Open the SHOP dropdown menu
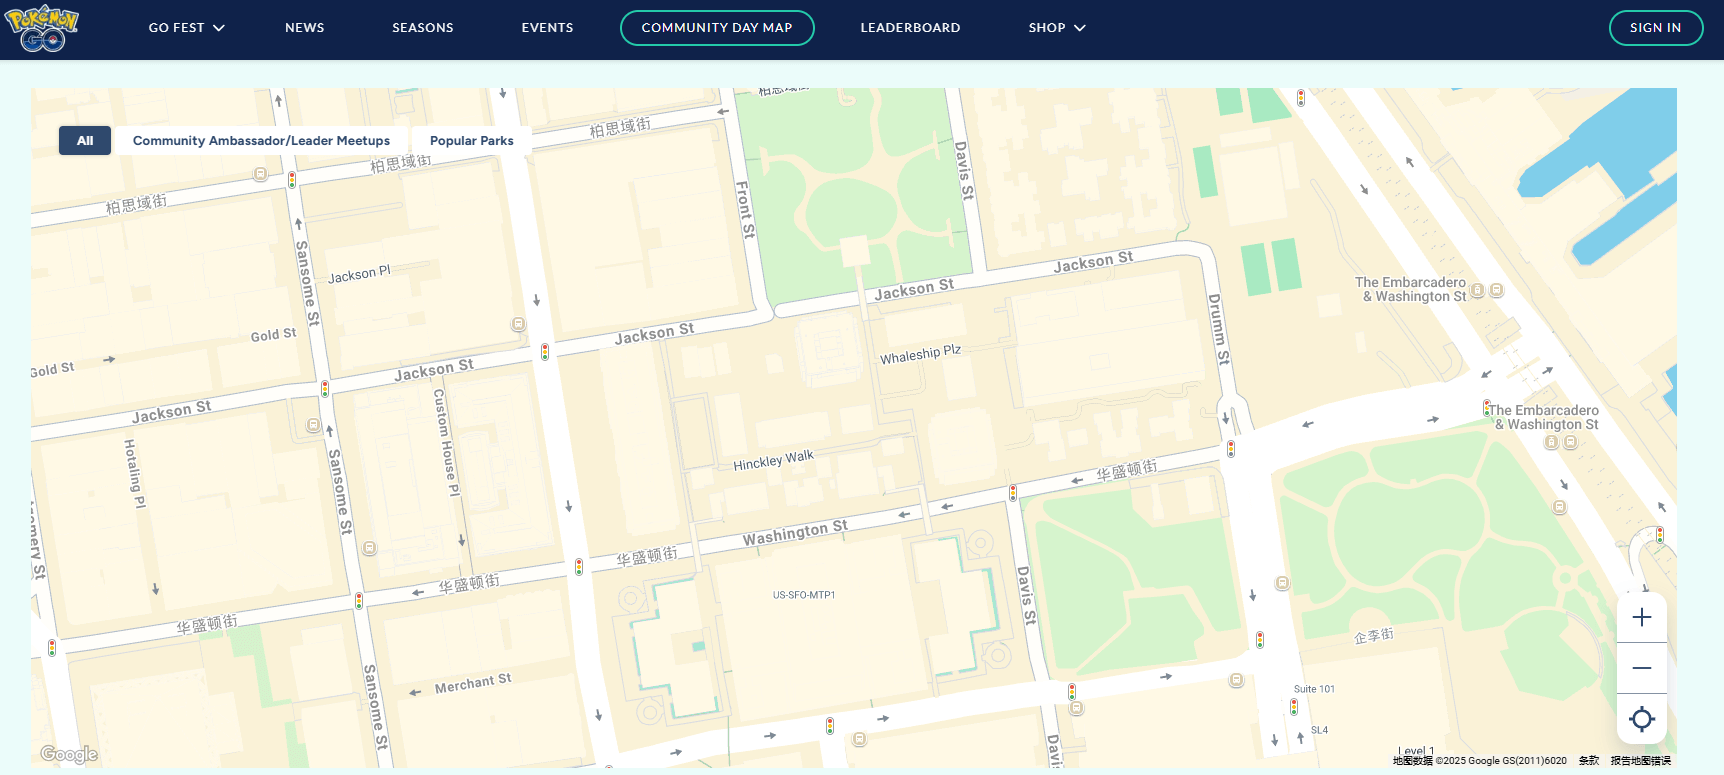The height and width of the screenshot is (775, 1724). click(x=1056, y=28)
